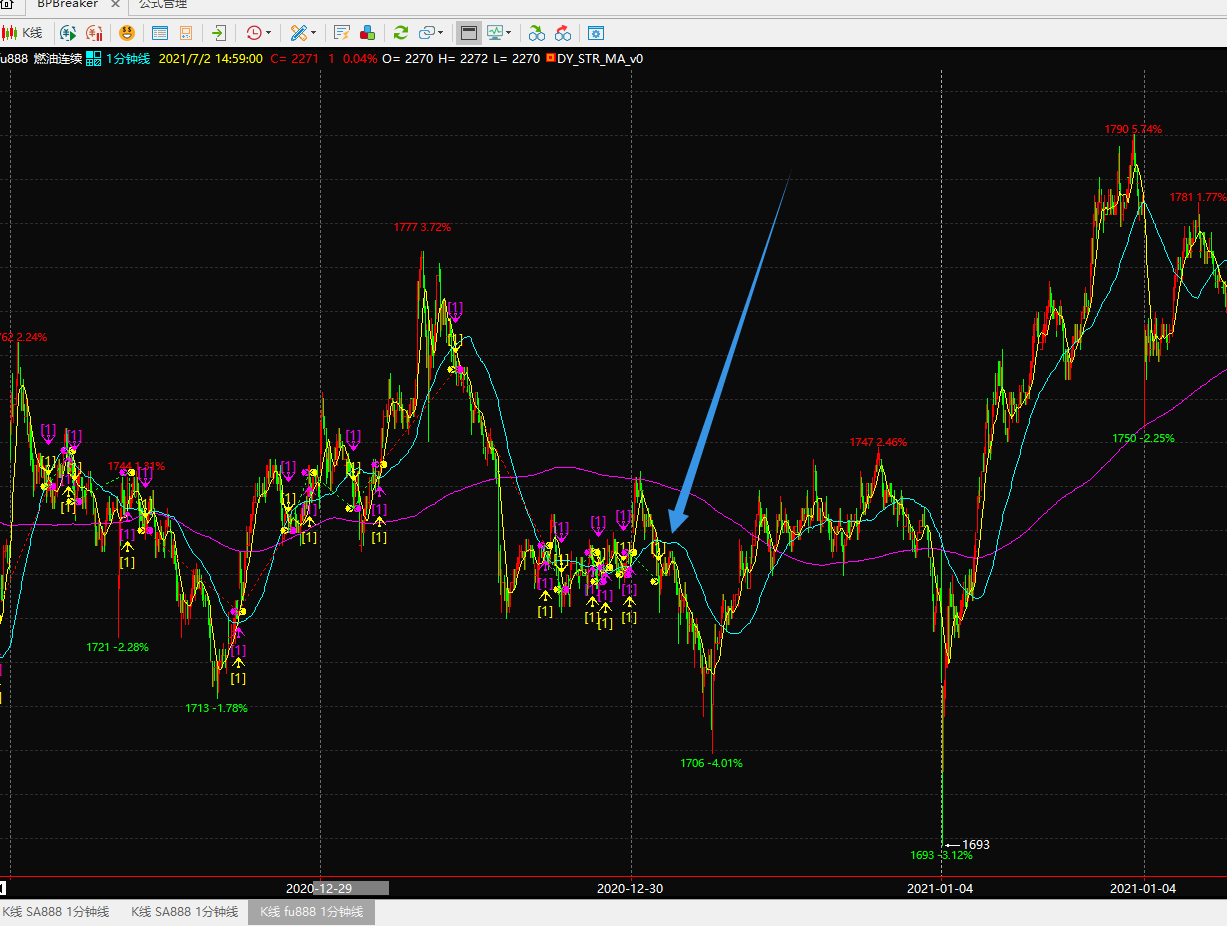Open the window settings gear icon
Image resolution: width=1227 pixels, height=926 pixels.
point(595,33)
